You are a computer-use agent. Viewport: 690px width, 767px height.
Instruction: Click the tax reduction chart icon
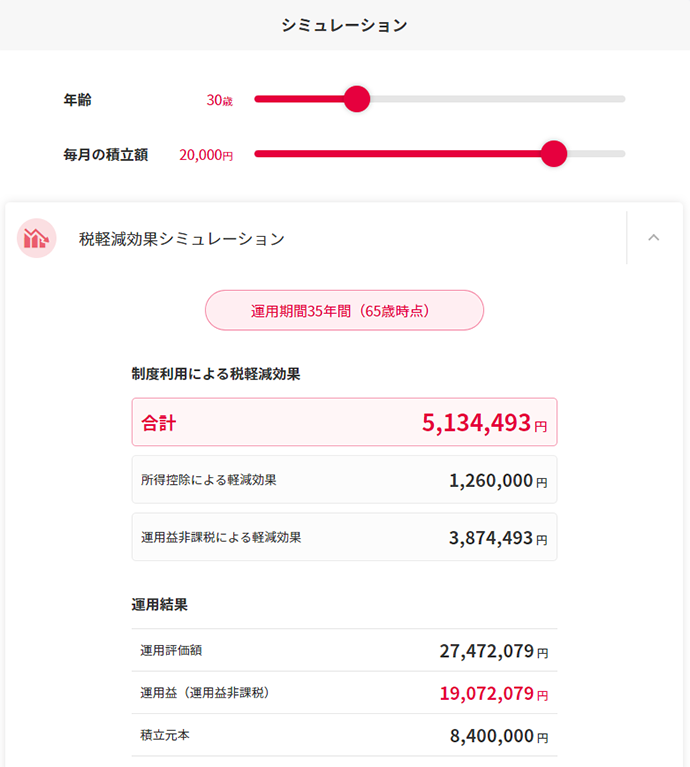coord(37,238)
